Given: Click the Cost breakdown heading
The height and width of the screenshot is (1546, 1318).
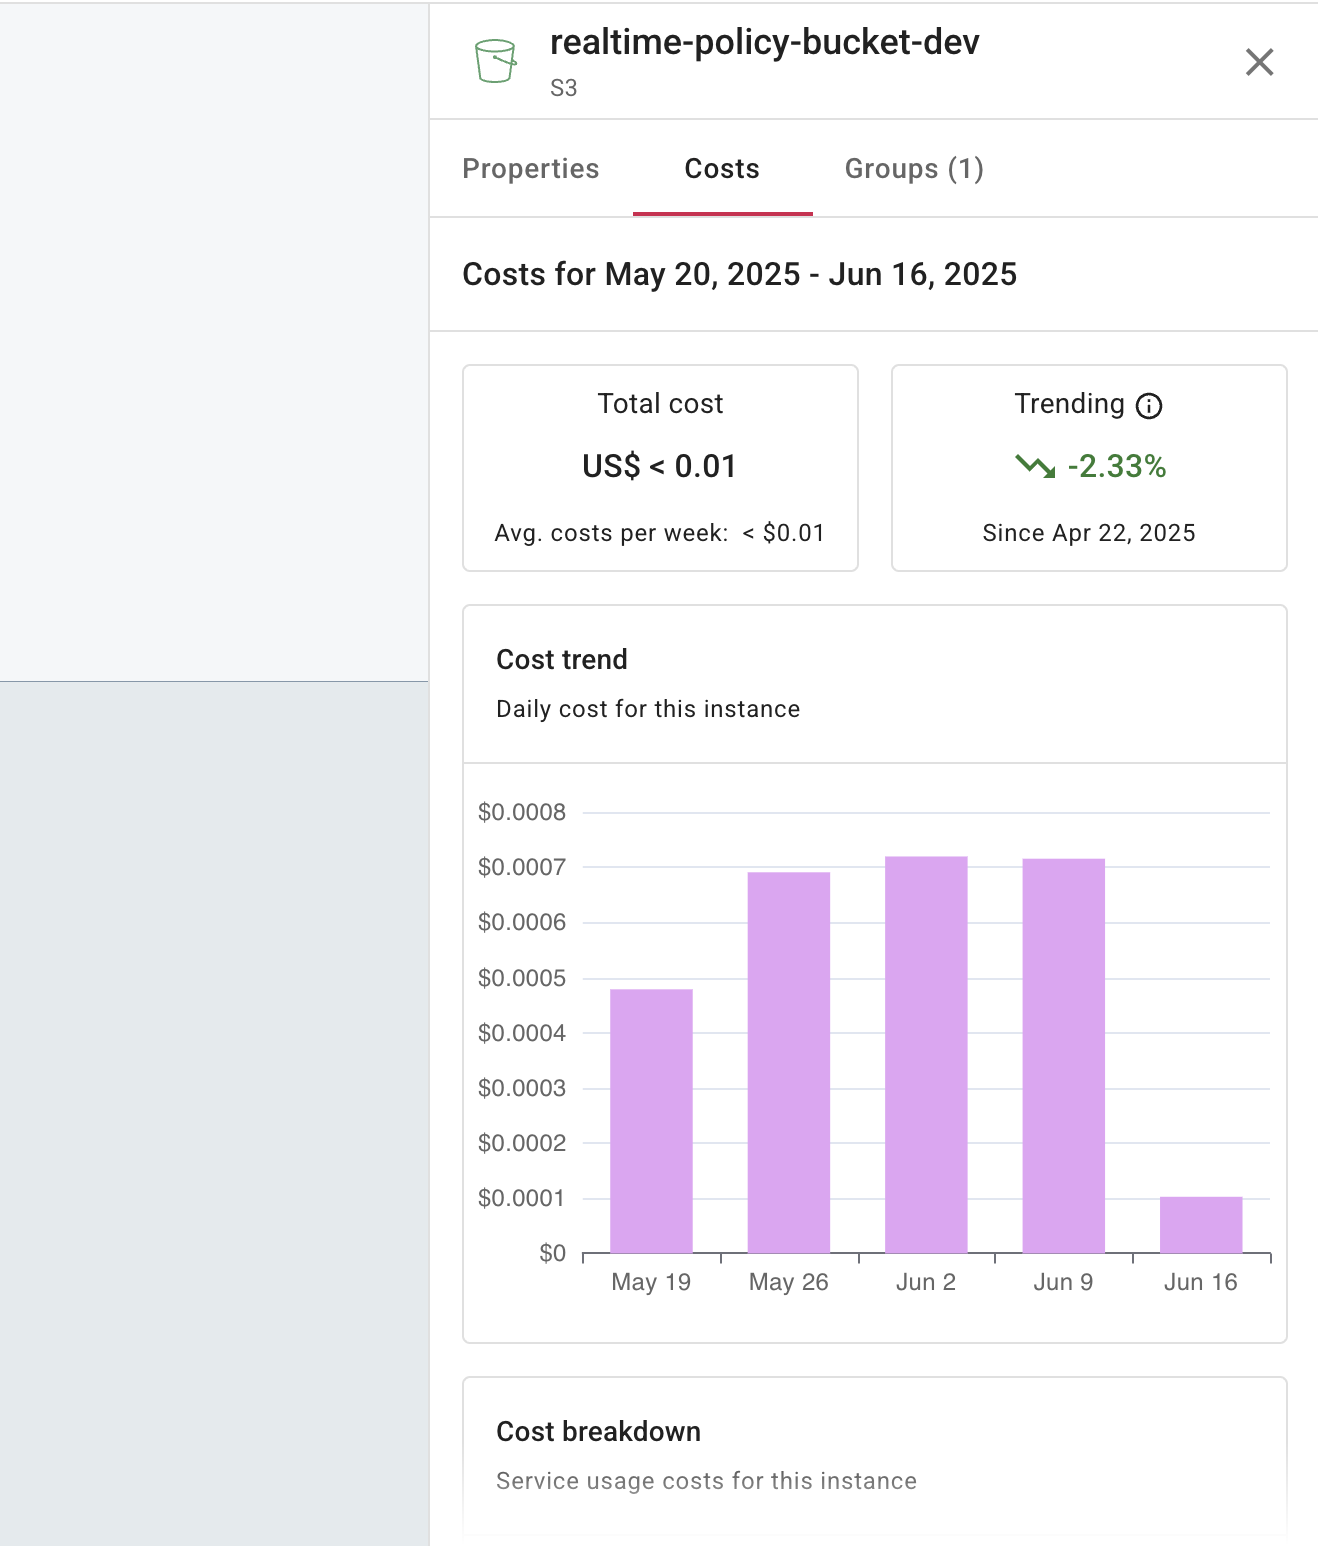Looking at the screenshot, I should point(599,1431).
